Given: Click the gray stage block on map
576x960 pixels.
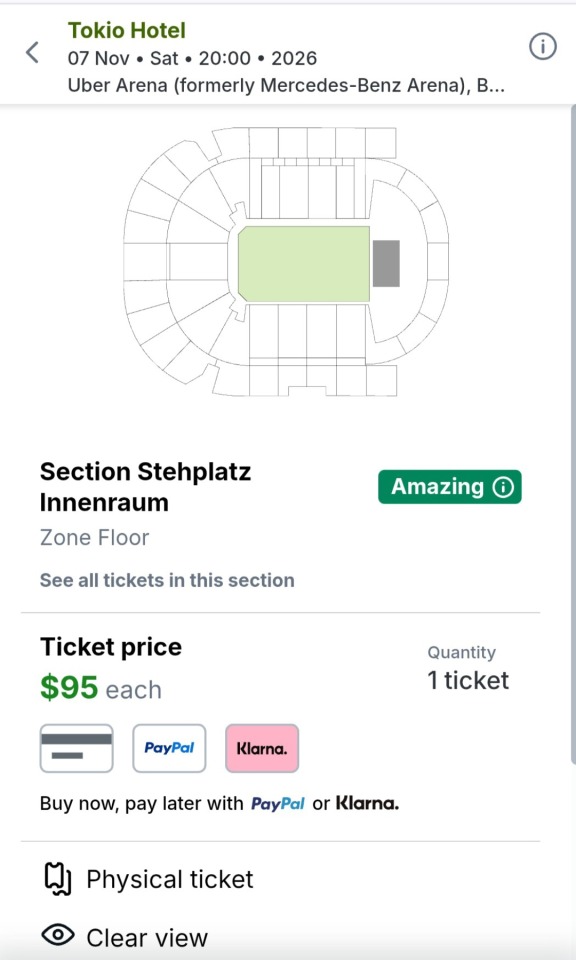Looking at the screenshot, I should click(386, 263).
